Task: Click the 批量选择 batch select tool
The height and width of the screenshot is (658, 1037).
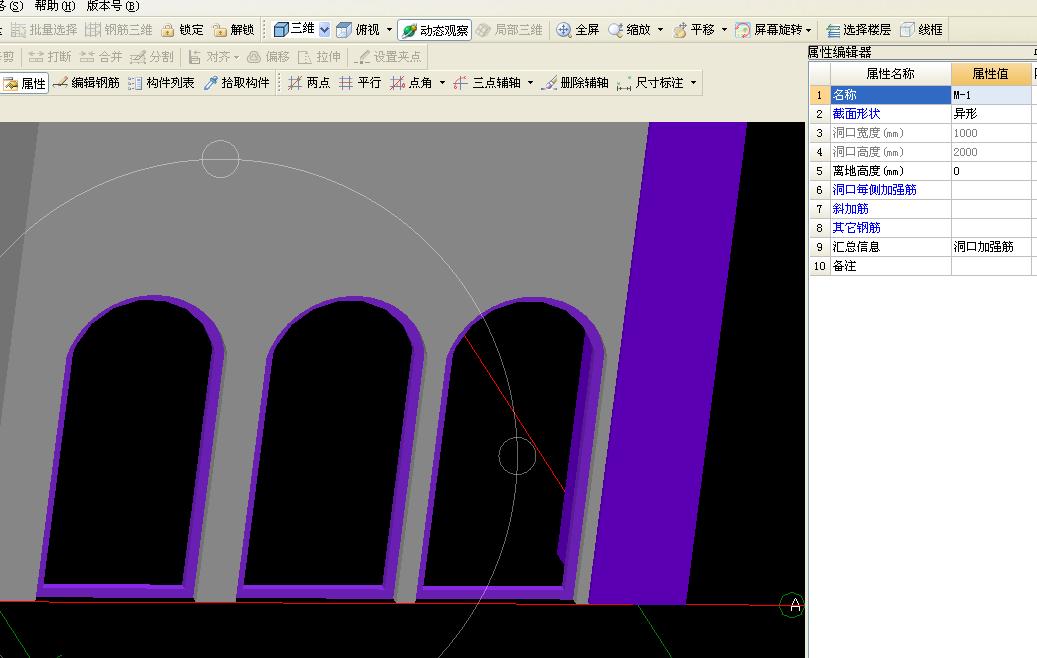Action: coord(45,30)
